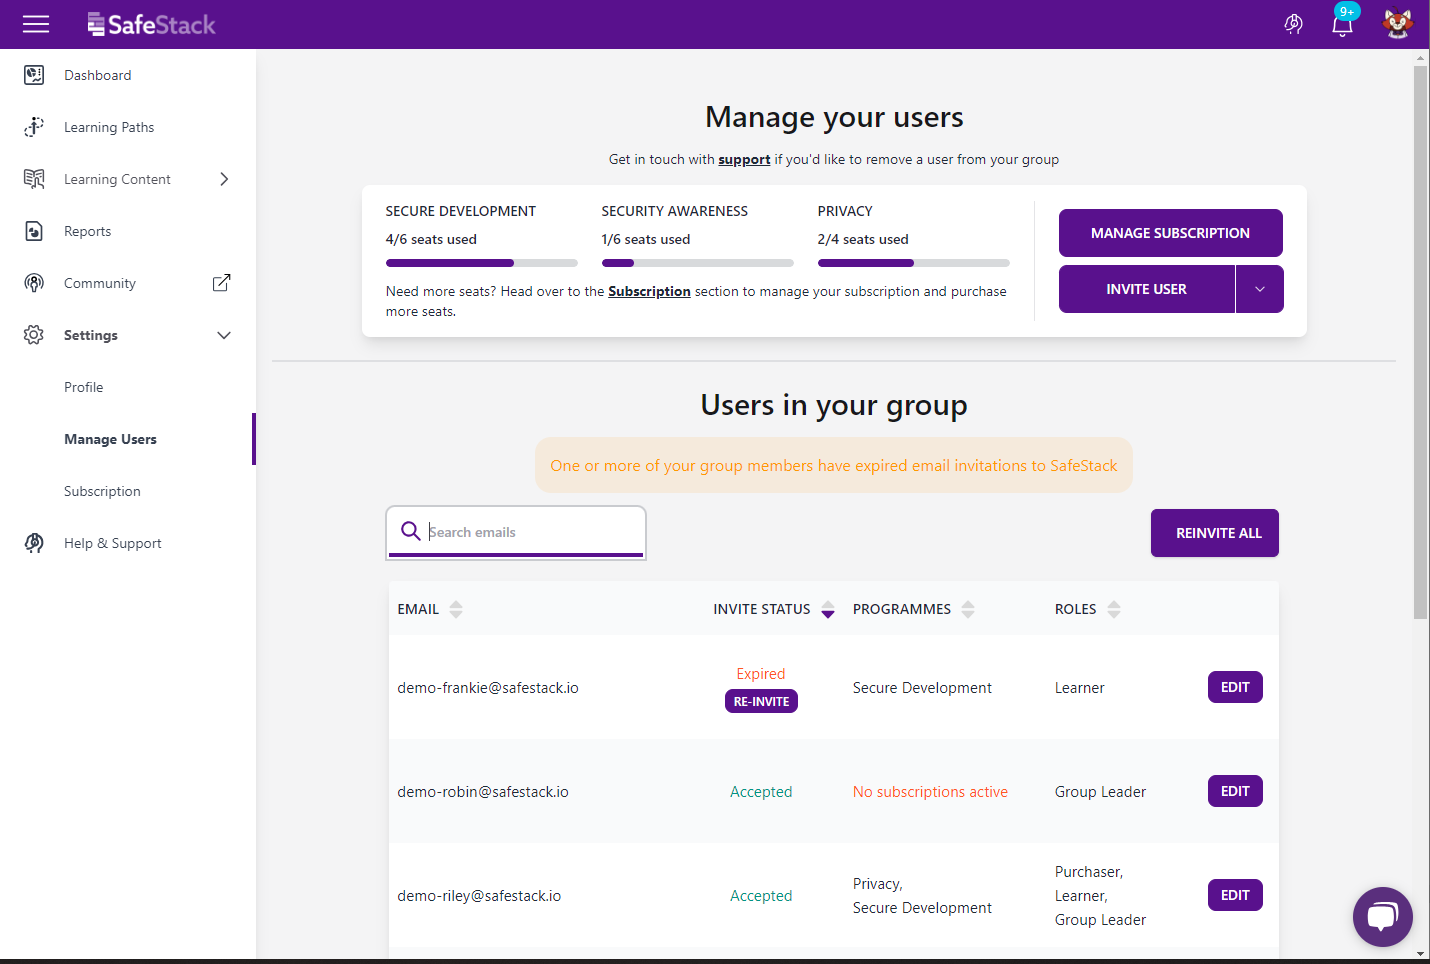Sort the table by Email column

(456, 609)
